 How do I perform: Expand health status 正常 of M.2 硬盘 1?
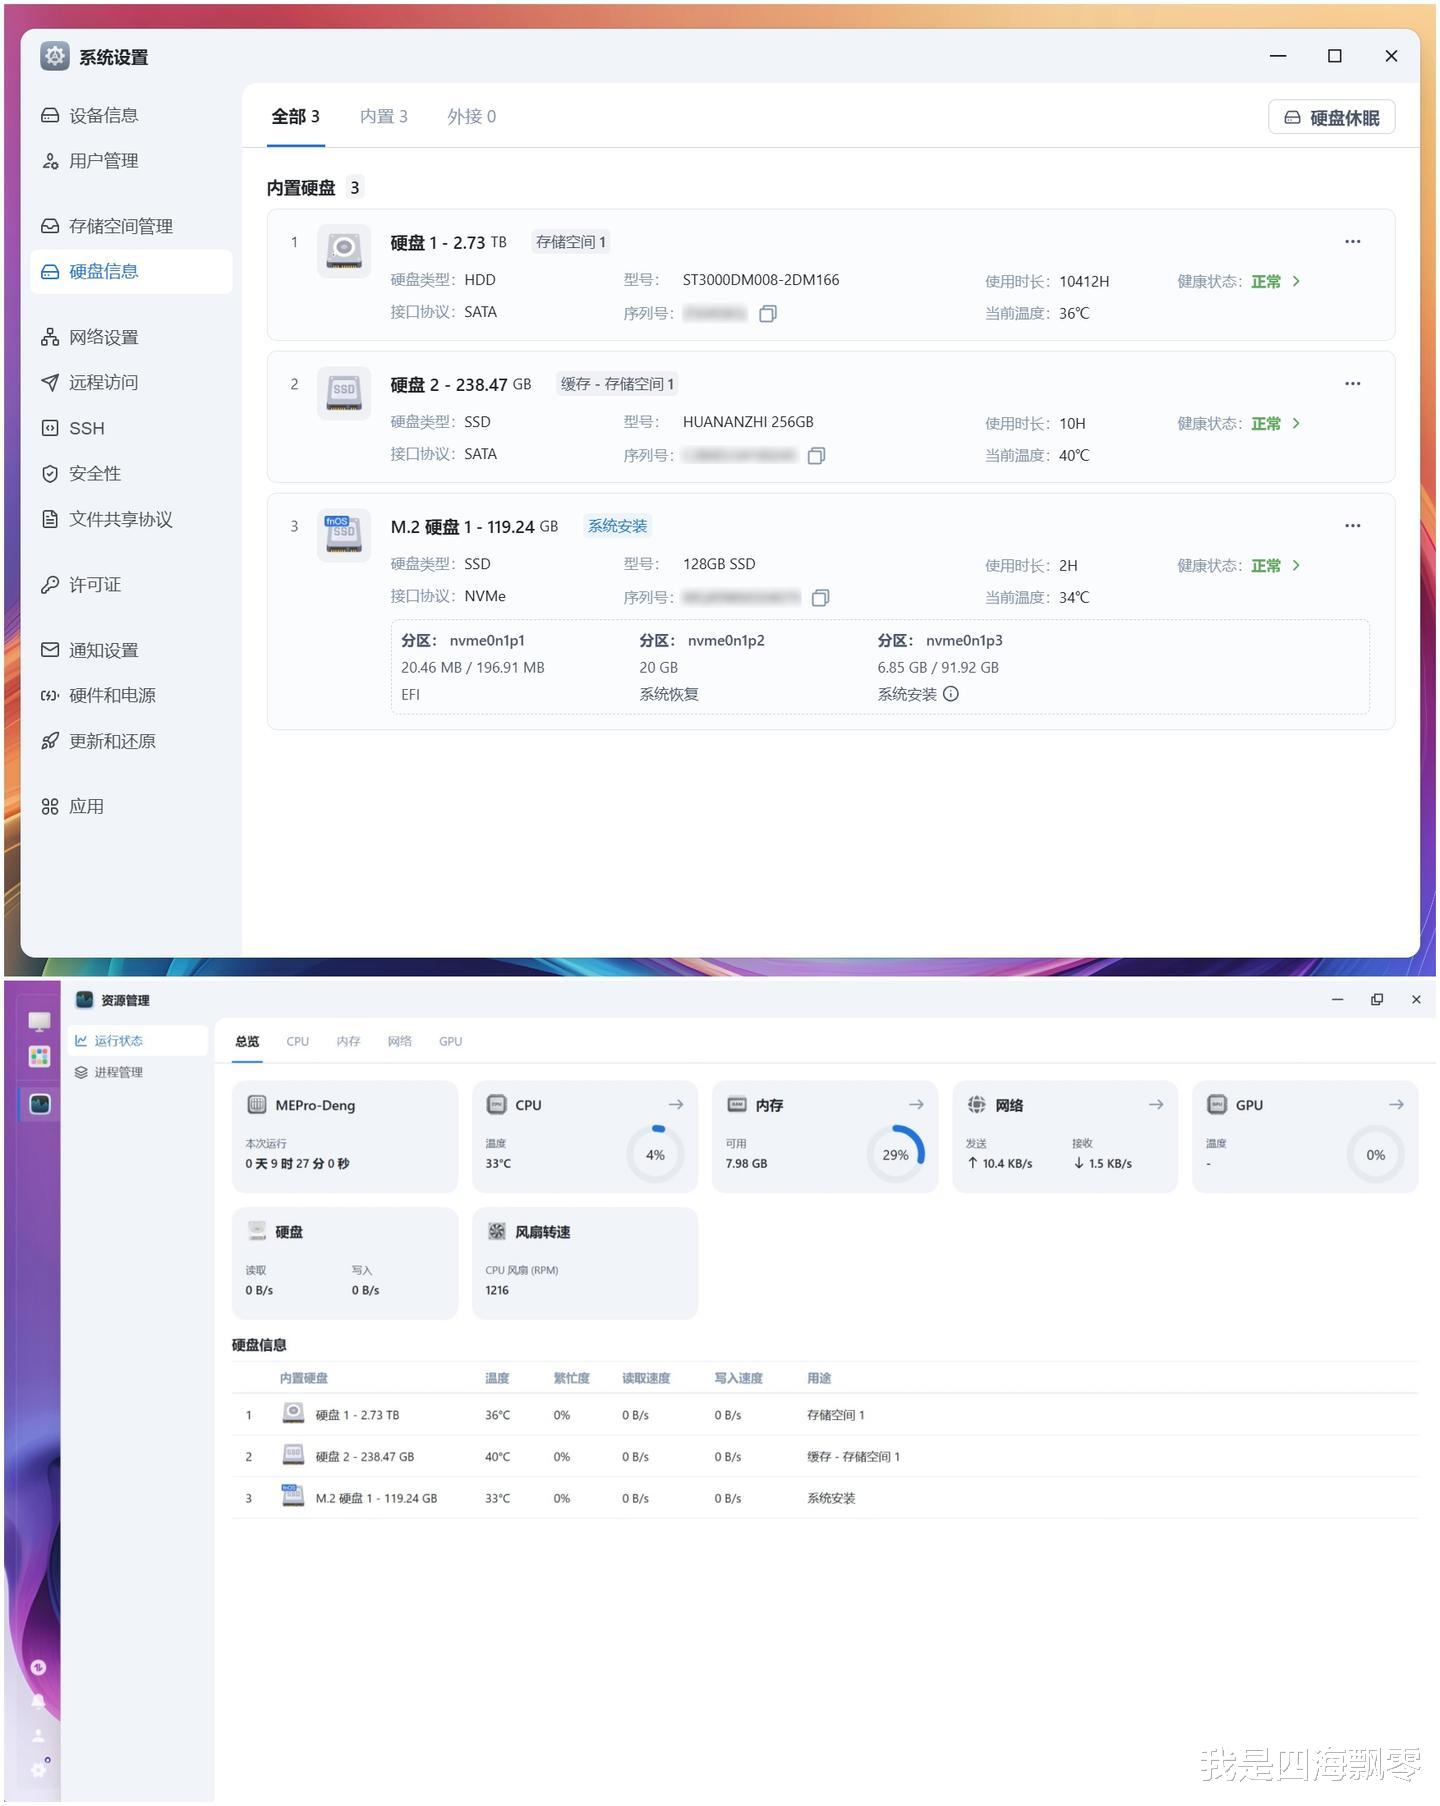(x=1276, y=566)
